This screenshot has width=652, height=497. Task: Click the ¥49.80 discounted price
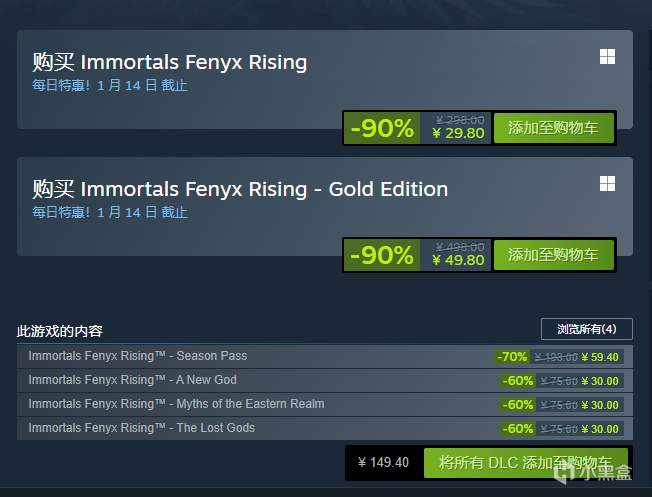point(458,260)
